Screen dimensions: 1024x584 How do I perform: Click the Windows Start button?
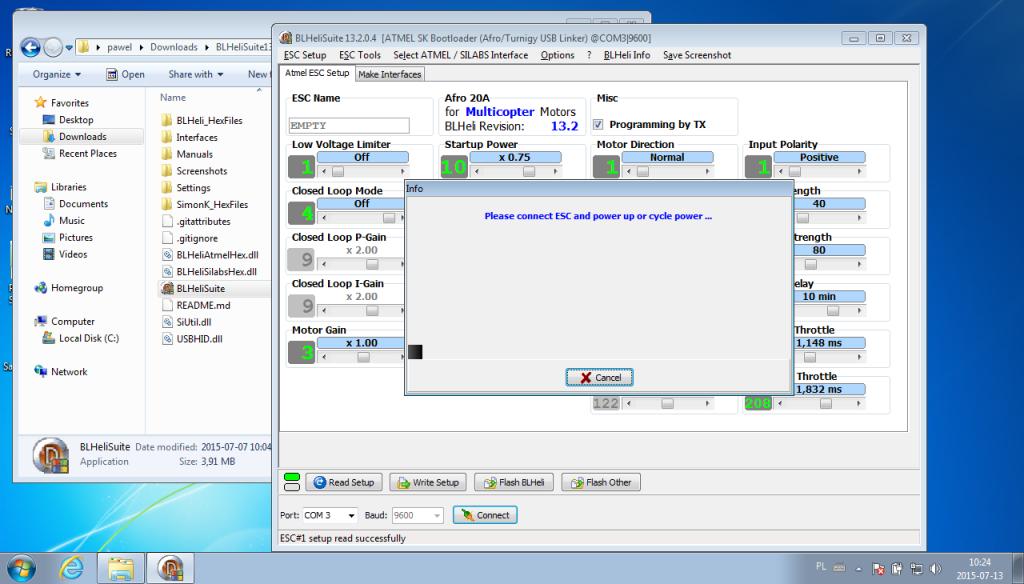tap(21, 568)
